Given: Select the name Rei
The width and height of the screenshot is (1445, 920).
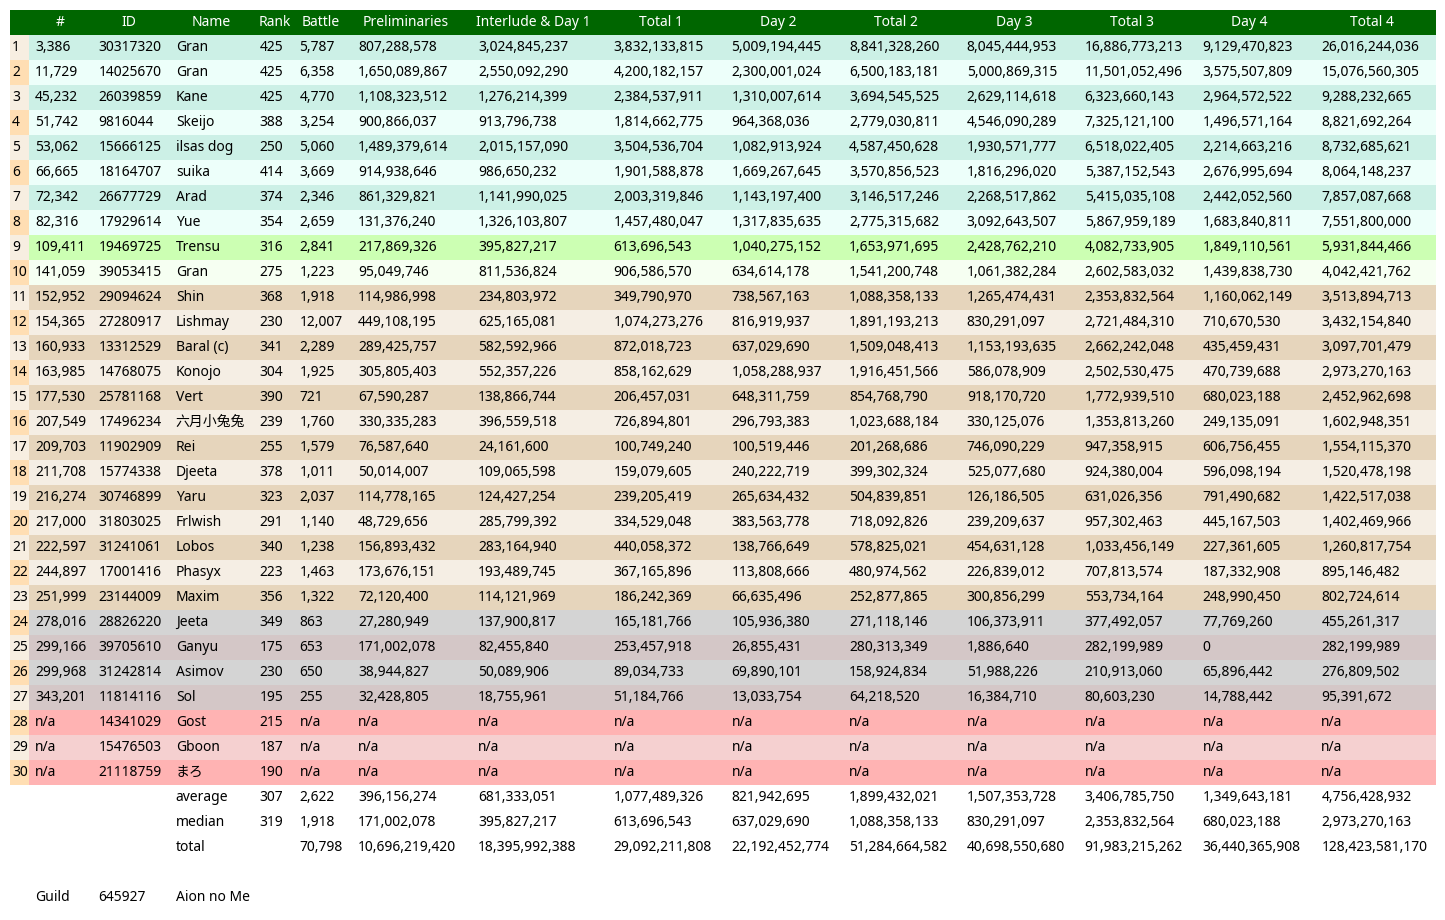Looking at the screenshot, I should pyautogui.click(x=185, y=446).
